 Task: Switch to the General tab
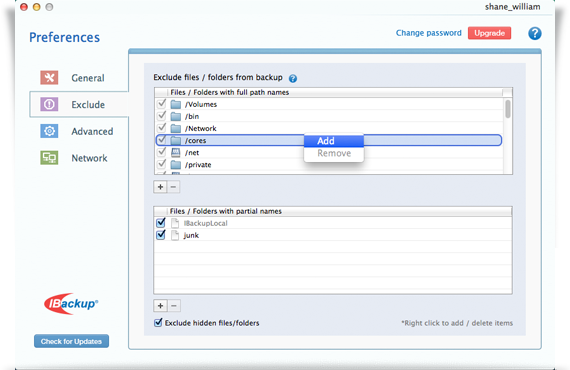88,78
